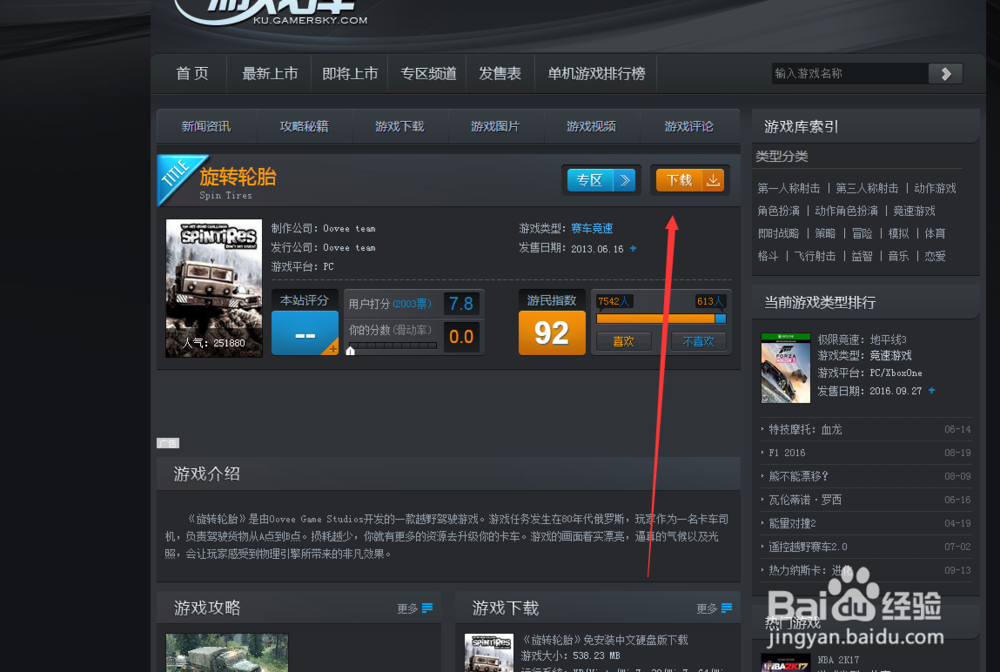Select the 竞速游戏 category link
The width and height of the screenshot is (1000, 672).
[914, 210]
